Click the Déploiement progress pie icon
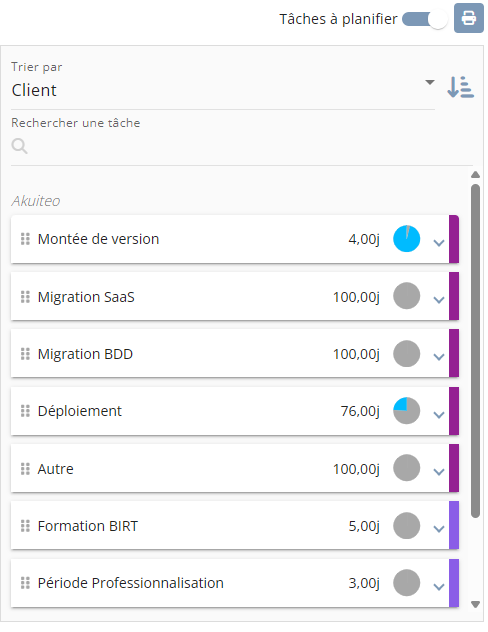The width and height of the screenshot is (488, 632). (406, 411)
